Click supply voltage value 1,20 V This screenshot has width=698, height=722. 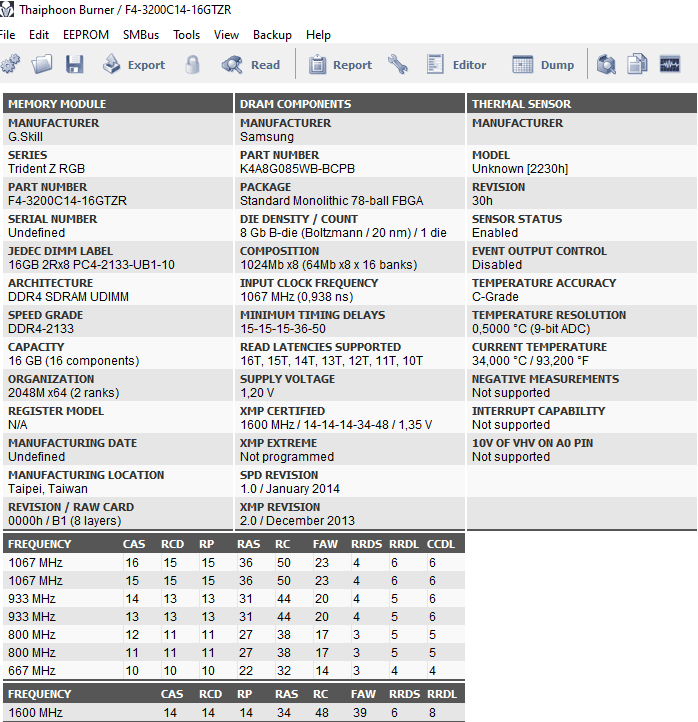[x=257, y=393]
